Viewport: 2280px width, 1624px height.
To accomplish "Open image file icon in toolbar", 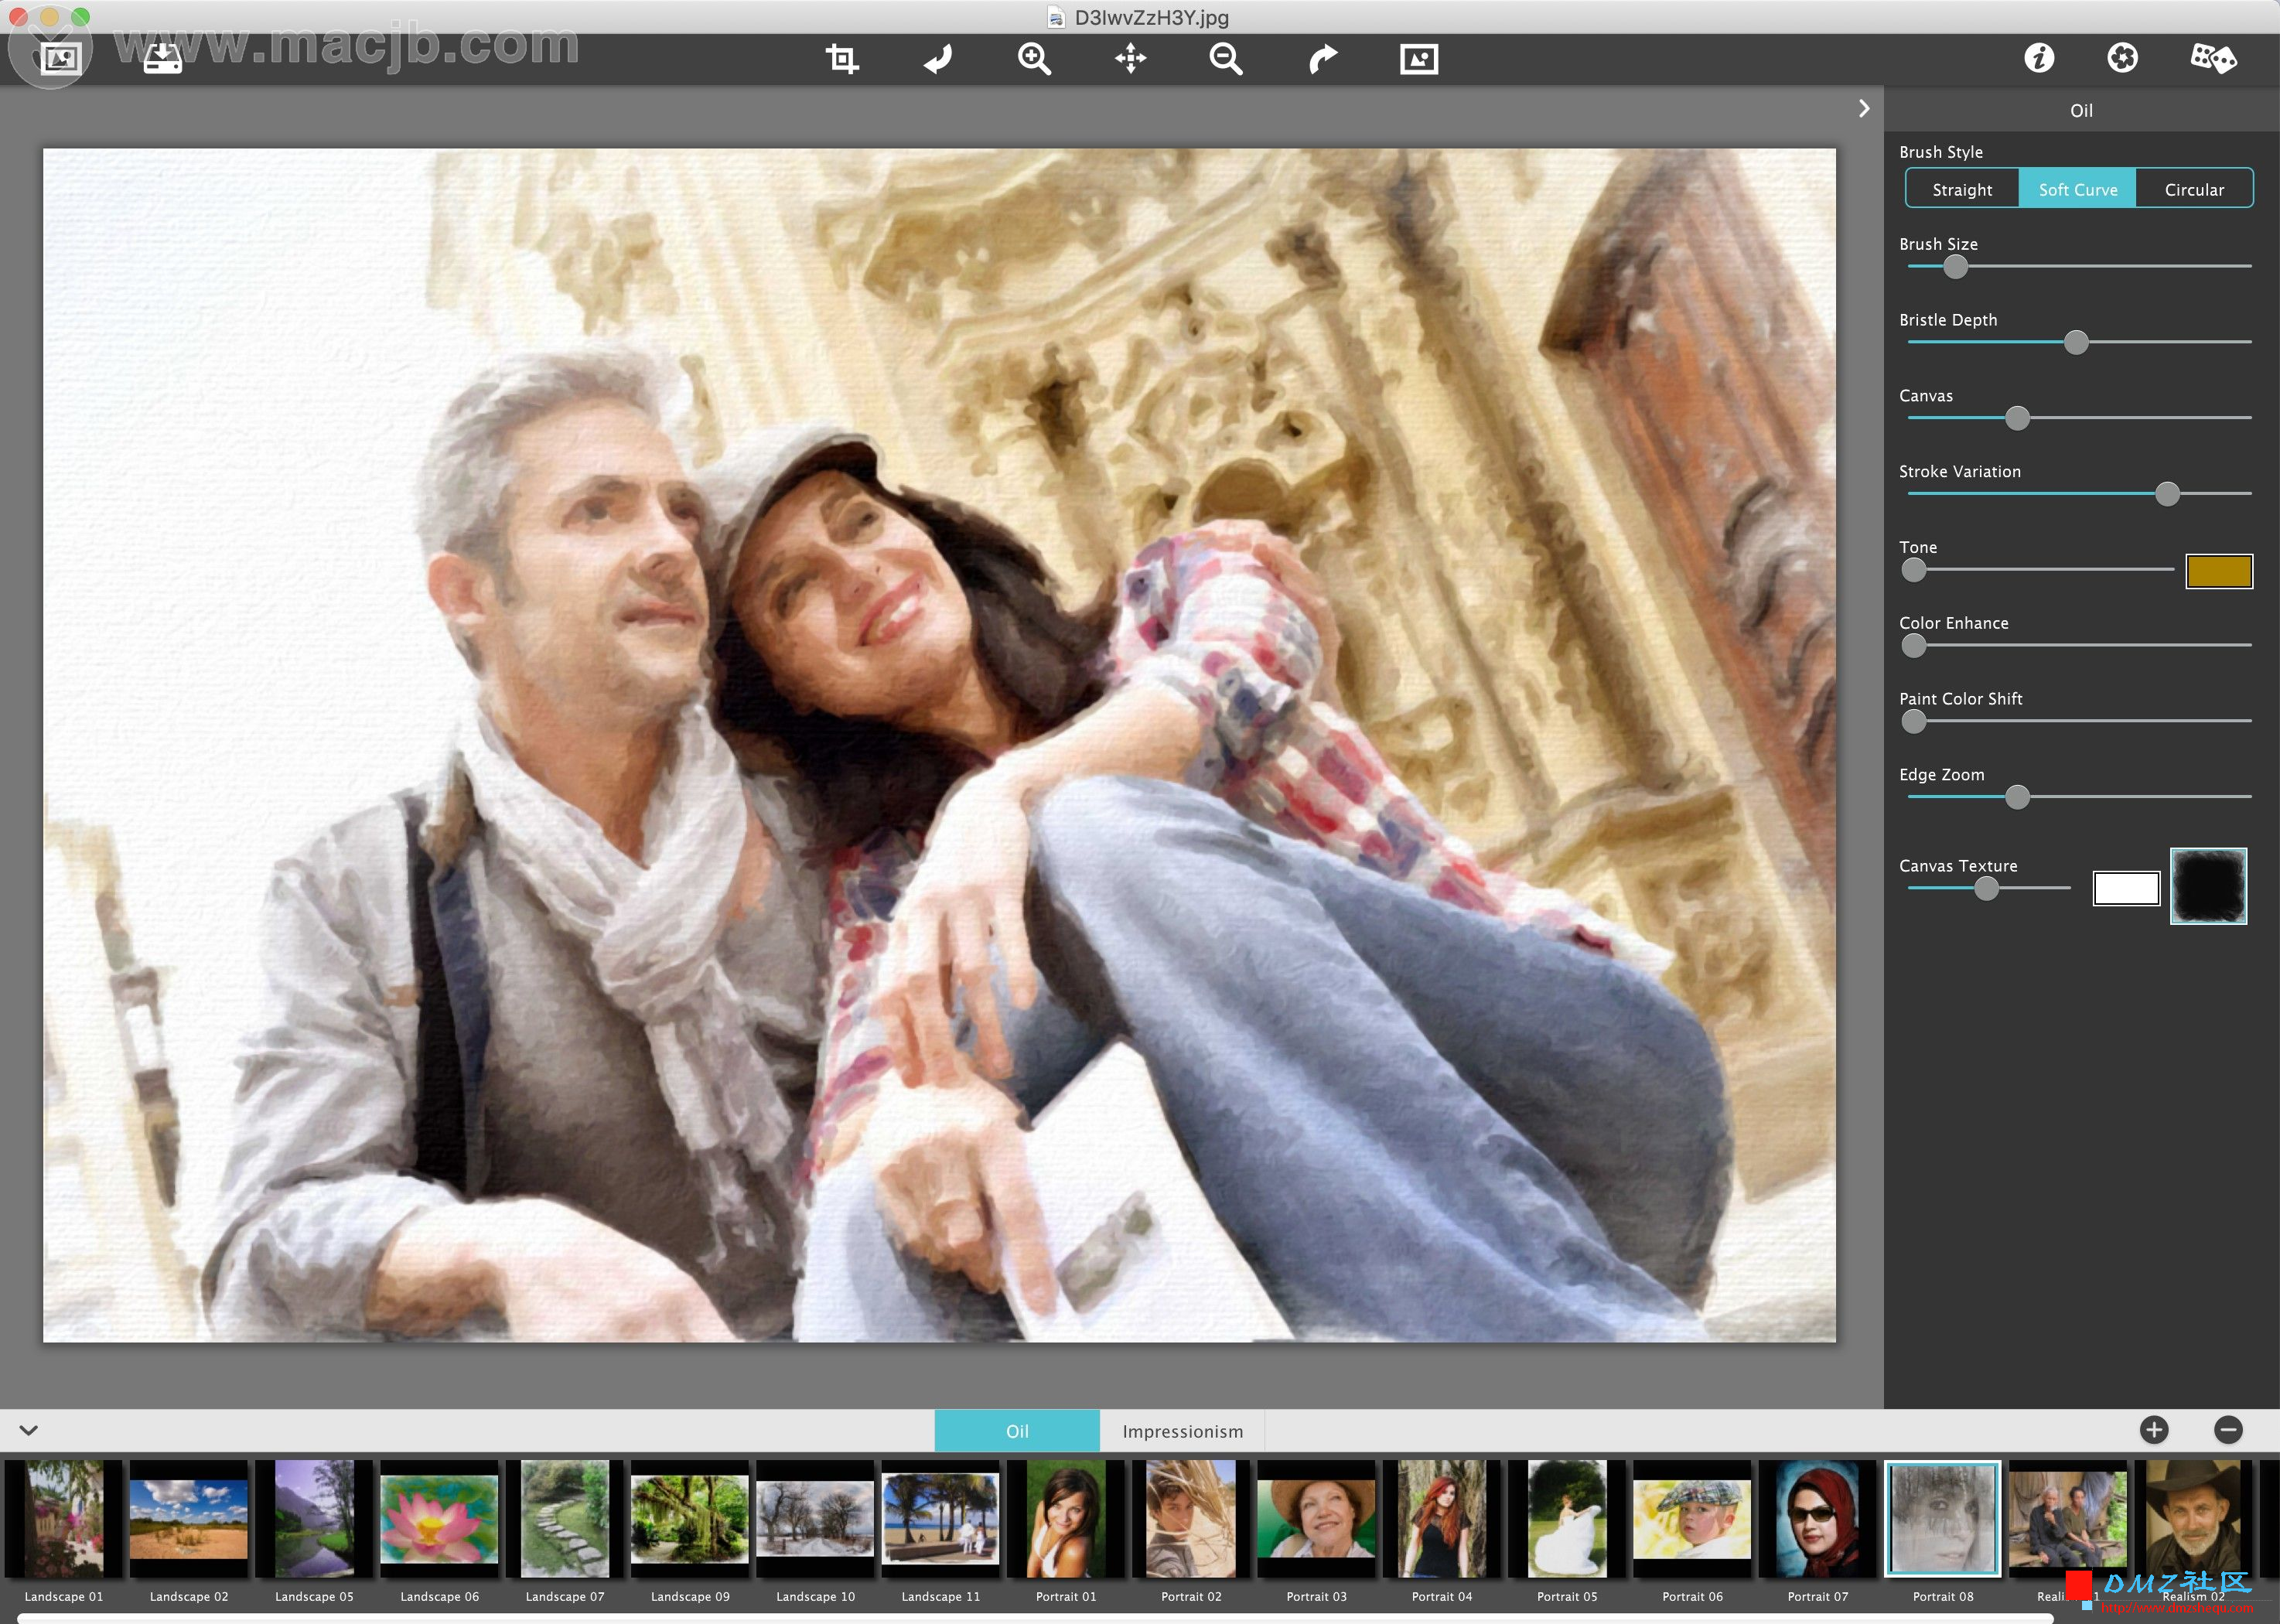I will pos(60,58).
